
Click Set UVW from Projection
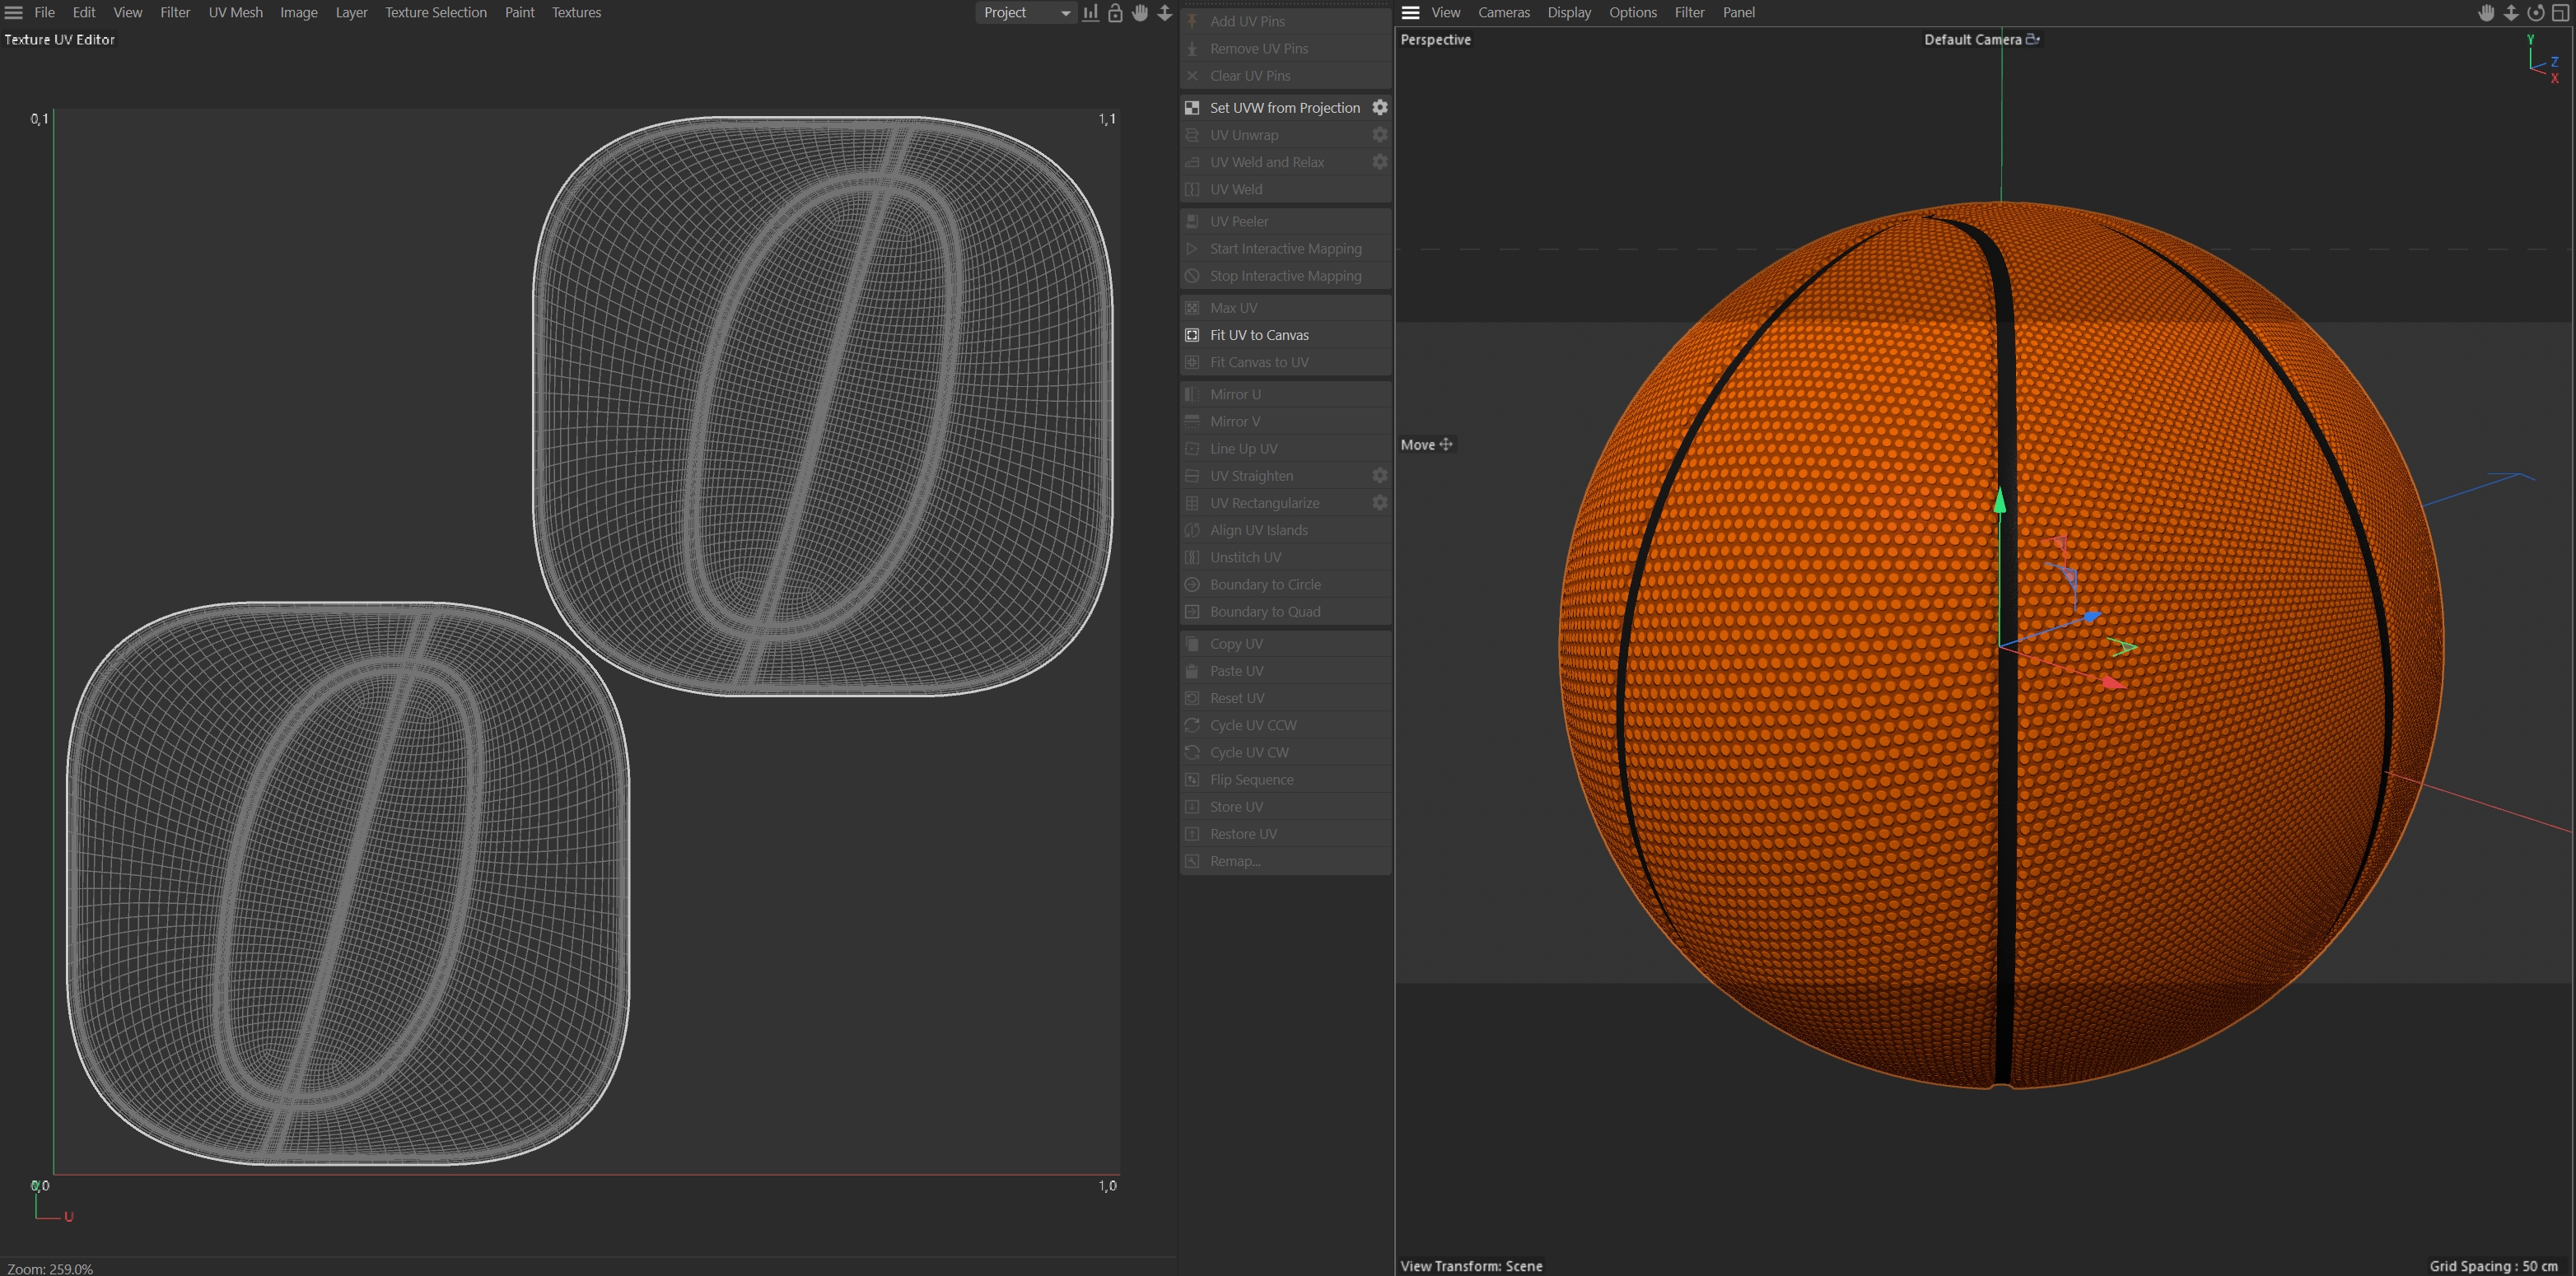[1284, 108]
